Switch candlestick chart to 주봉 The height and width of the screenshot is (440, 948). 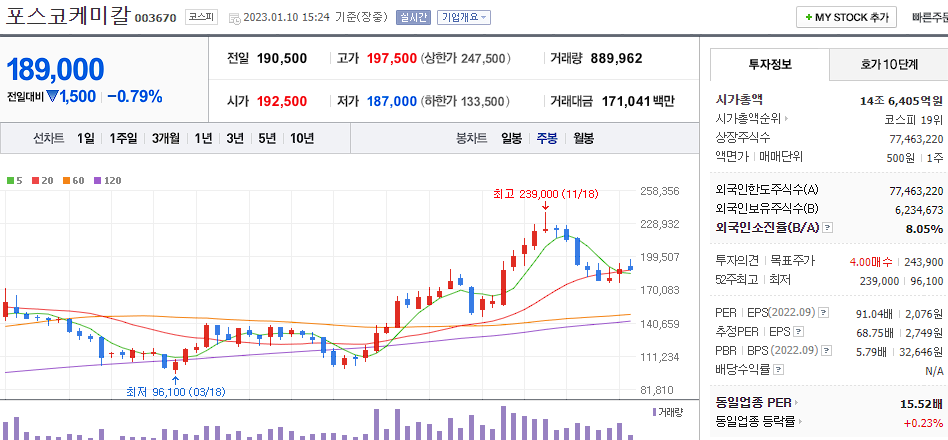coord(547,138)
